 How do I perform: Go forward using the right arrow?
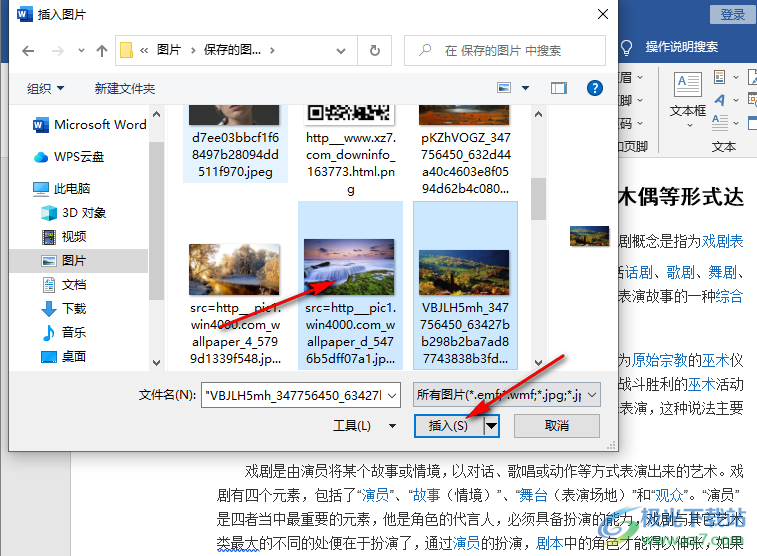tap(57, 51)
